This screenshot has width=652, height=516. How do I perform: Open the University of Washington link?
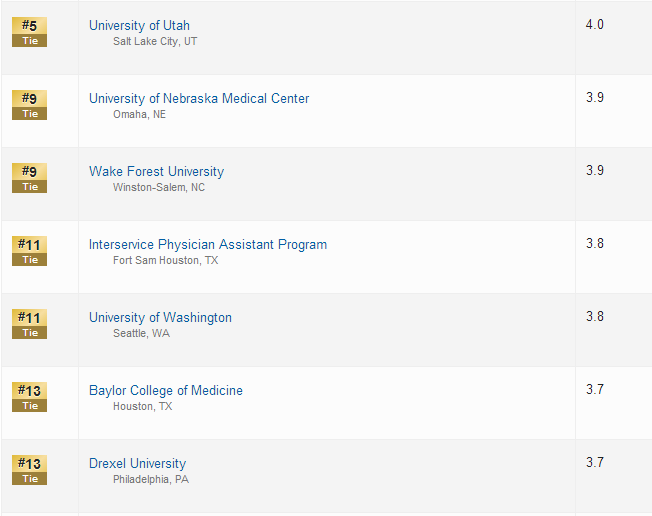pyautogui.click(x=161, y=318)
